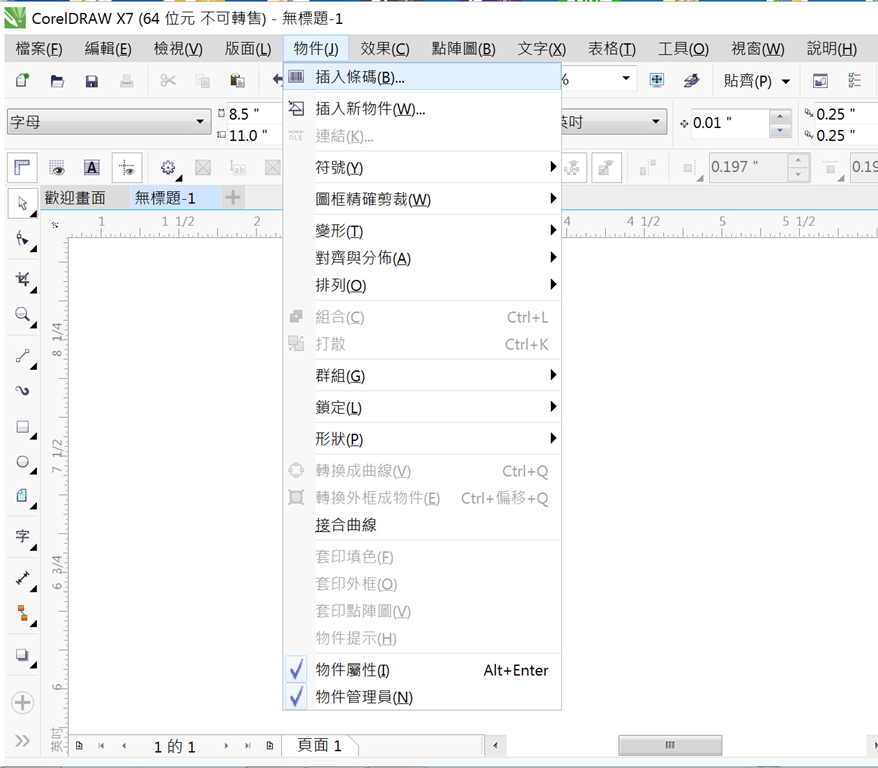
Task: Select the Drop Shadow tool
Action: click(x=22, y=655)
